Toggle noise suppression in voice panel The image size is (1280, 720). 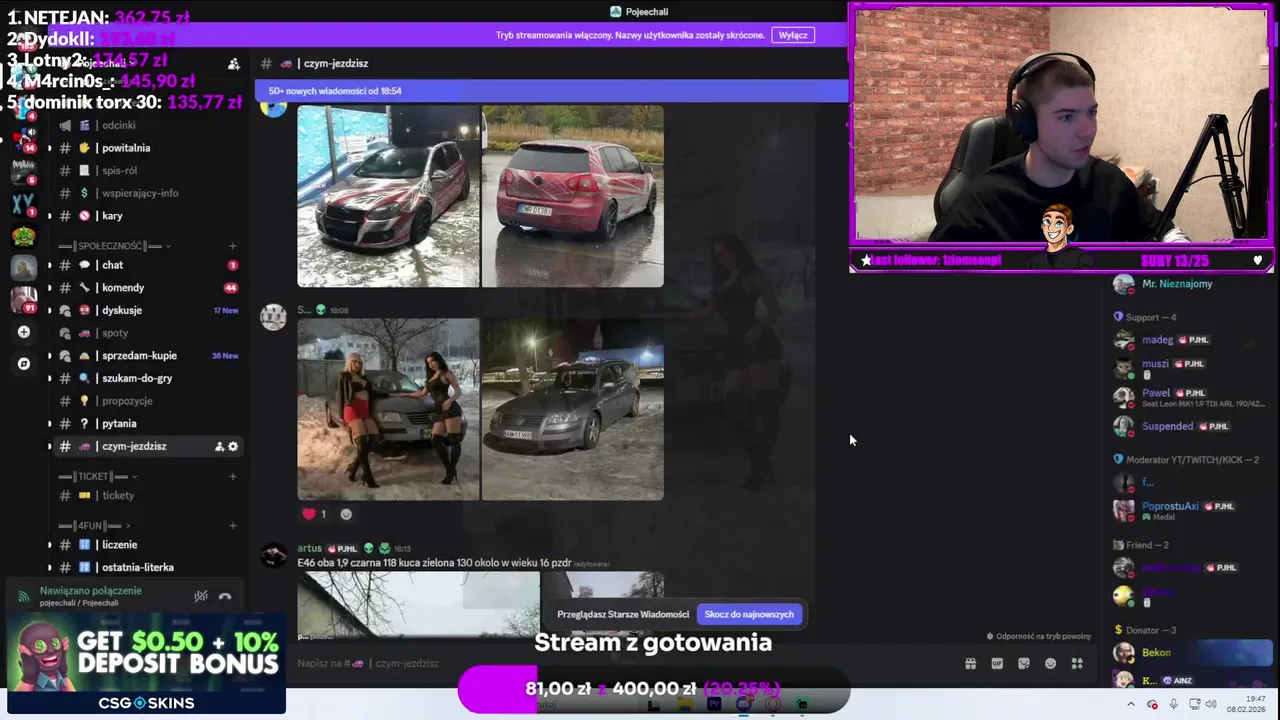click(201, 597)
